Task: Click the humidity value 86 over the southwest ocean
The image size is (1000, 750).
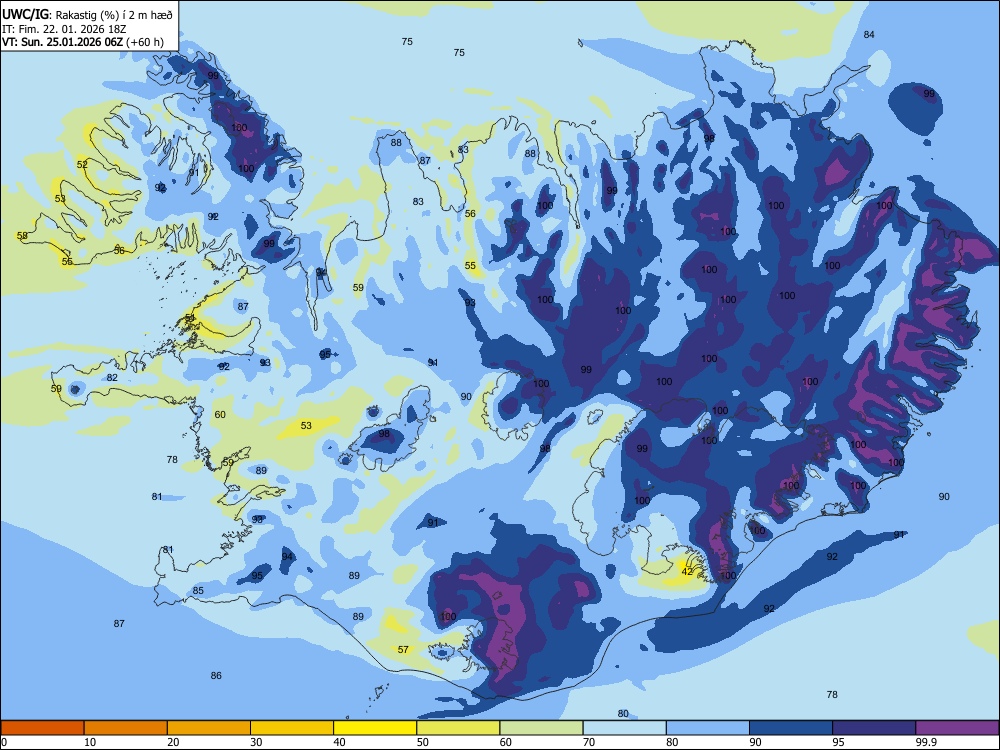Action: tap(216, 675)
